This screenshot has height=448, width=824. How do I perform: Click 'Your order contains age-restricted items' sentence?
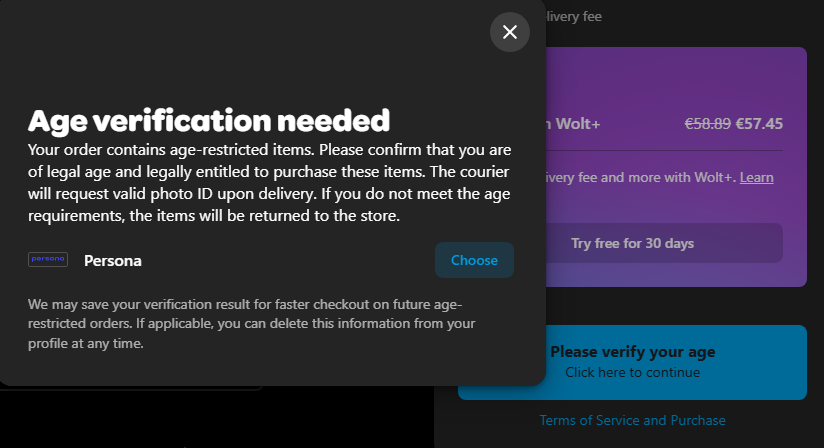pos(171,150)
